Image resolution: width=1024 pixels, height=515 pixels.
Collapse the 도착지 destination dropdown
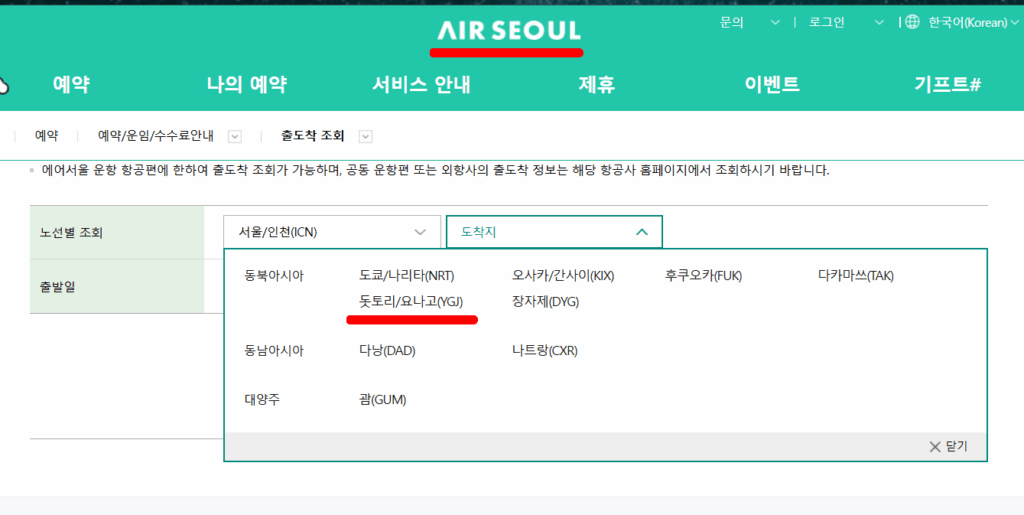554,232
